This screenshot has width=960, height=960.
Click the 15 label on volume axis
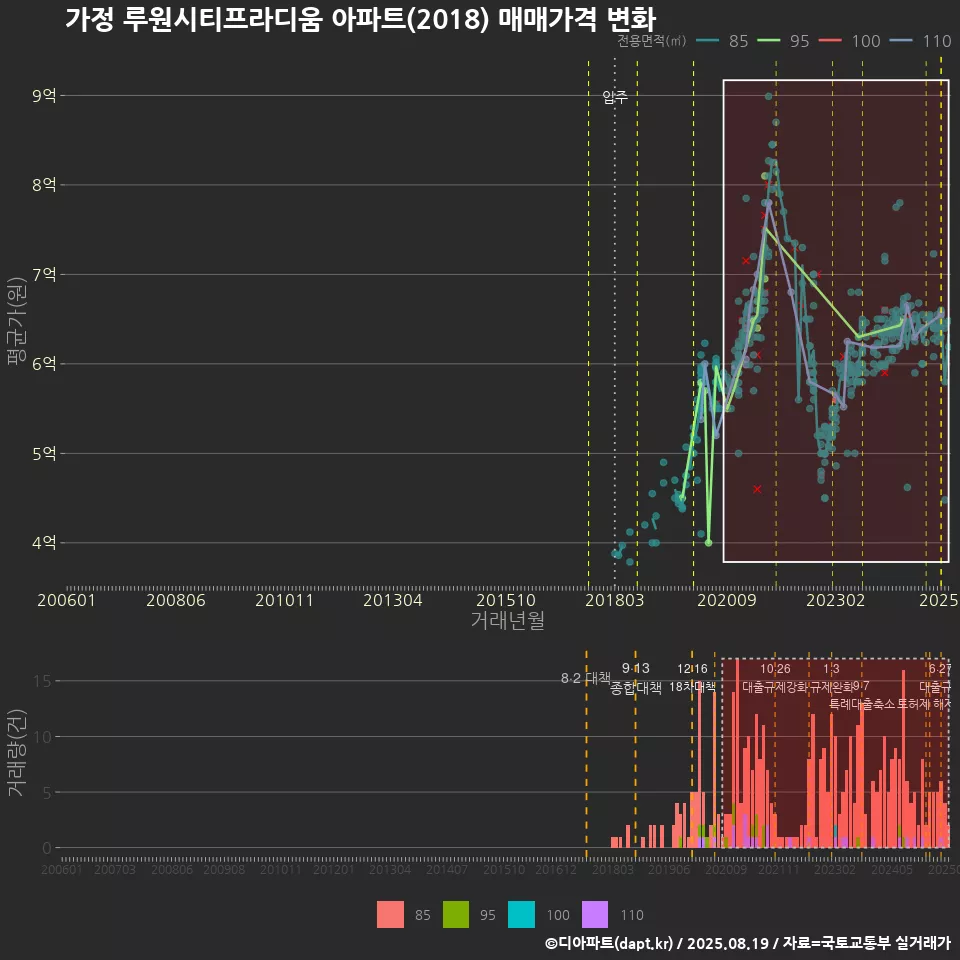click(x=42, y=681)
